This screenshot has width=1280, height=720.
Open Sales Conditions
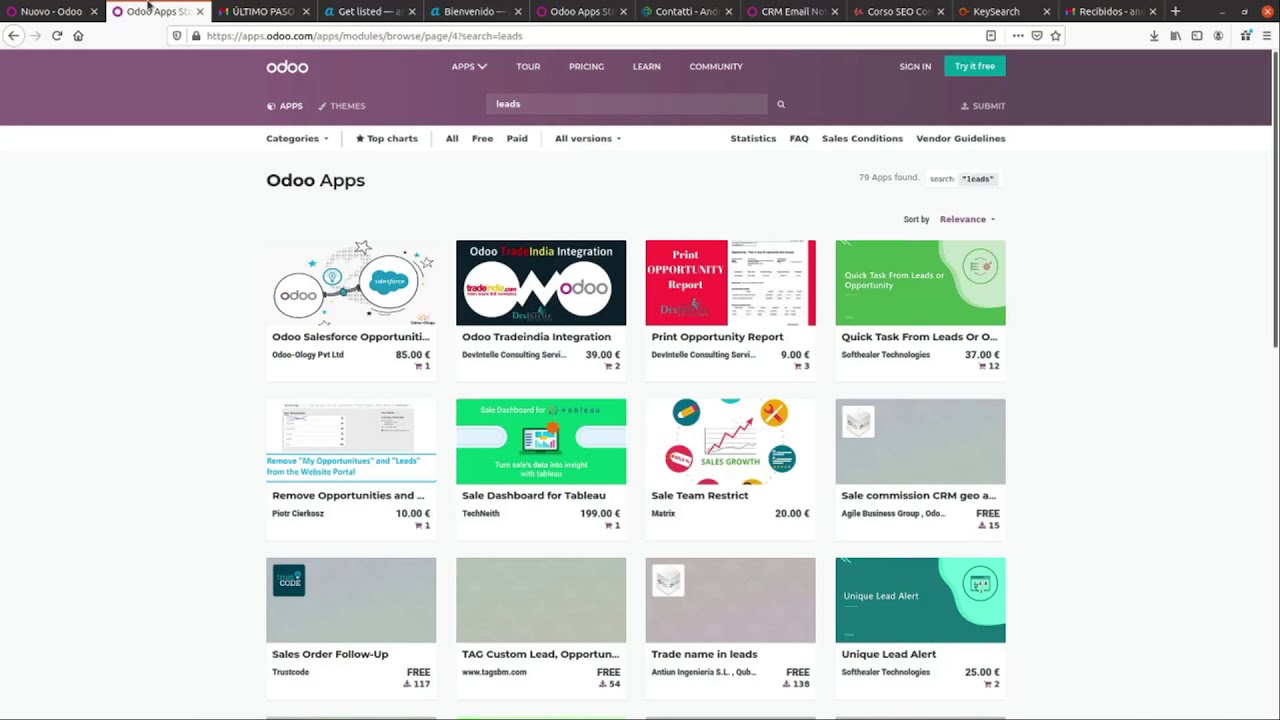point(862,139)
